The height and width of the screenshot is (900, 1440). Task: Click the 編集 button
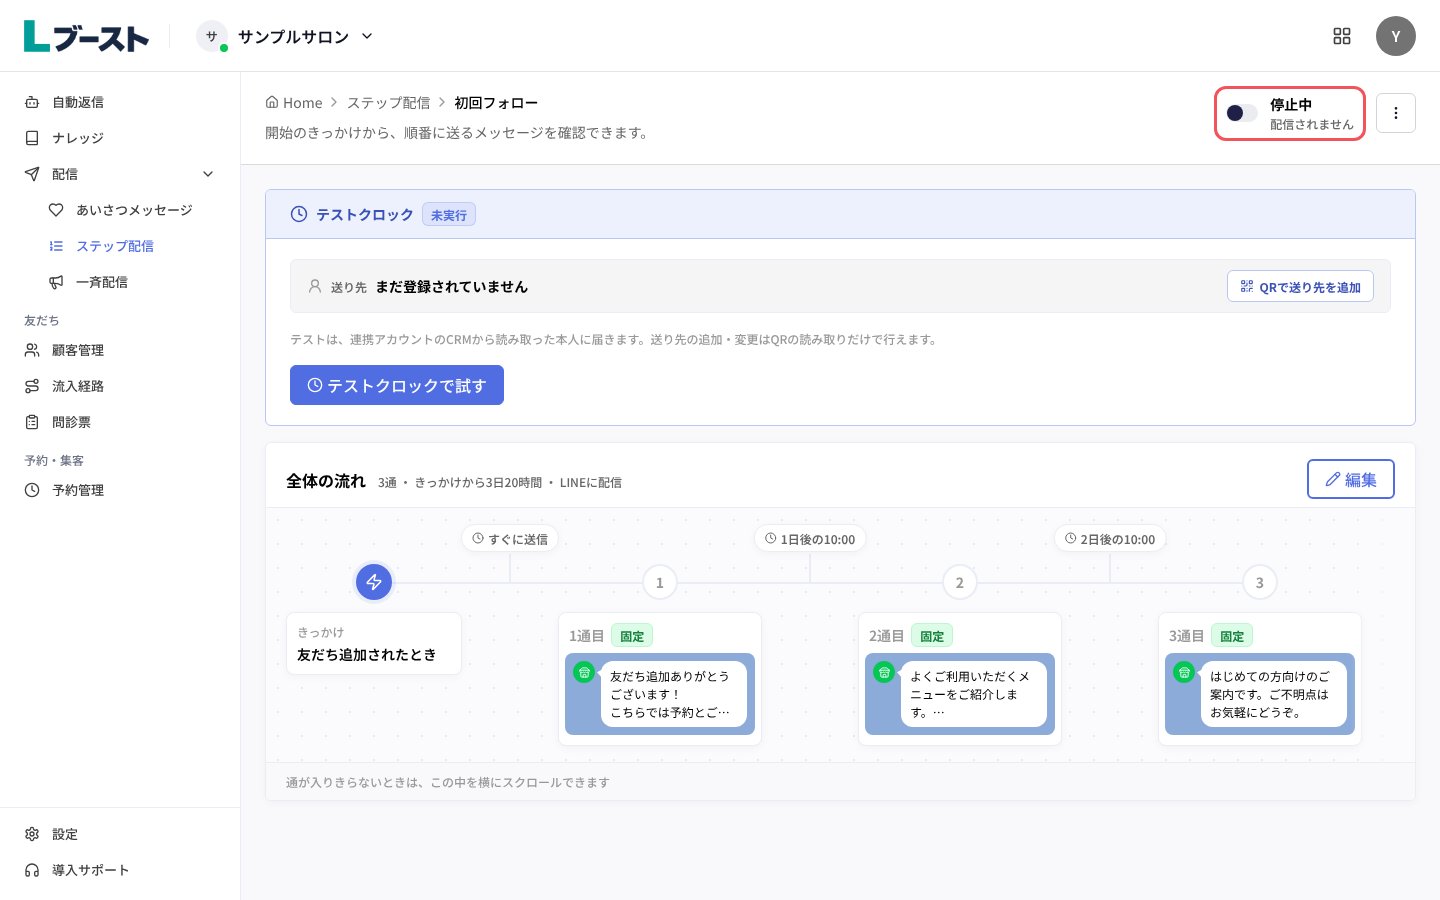[x=1351, y=479]
